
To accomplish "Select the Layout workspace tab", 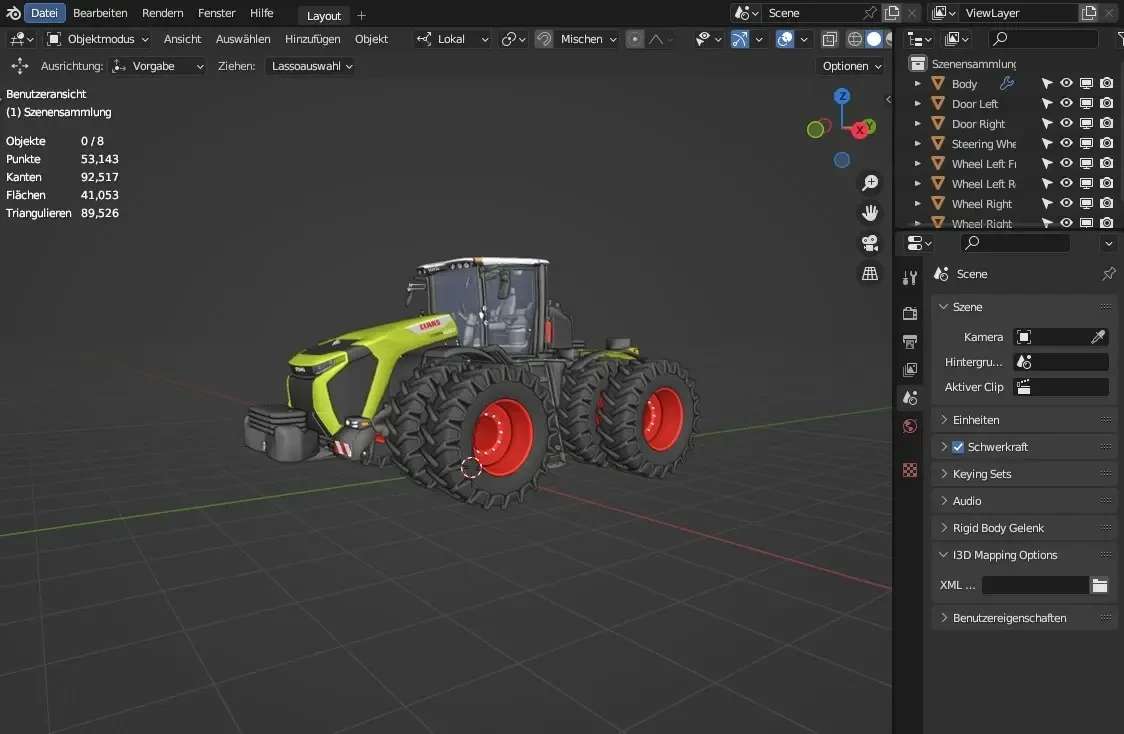I will (x=323, y=16).
